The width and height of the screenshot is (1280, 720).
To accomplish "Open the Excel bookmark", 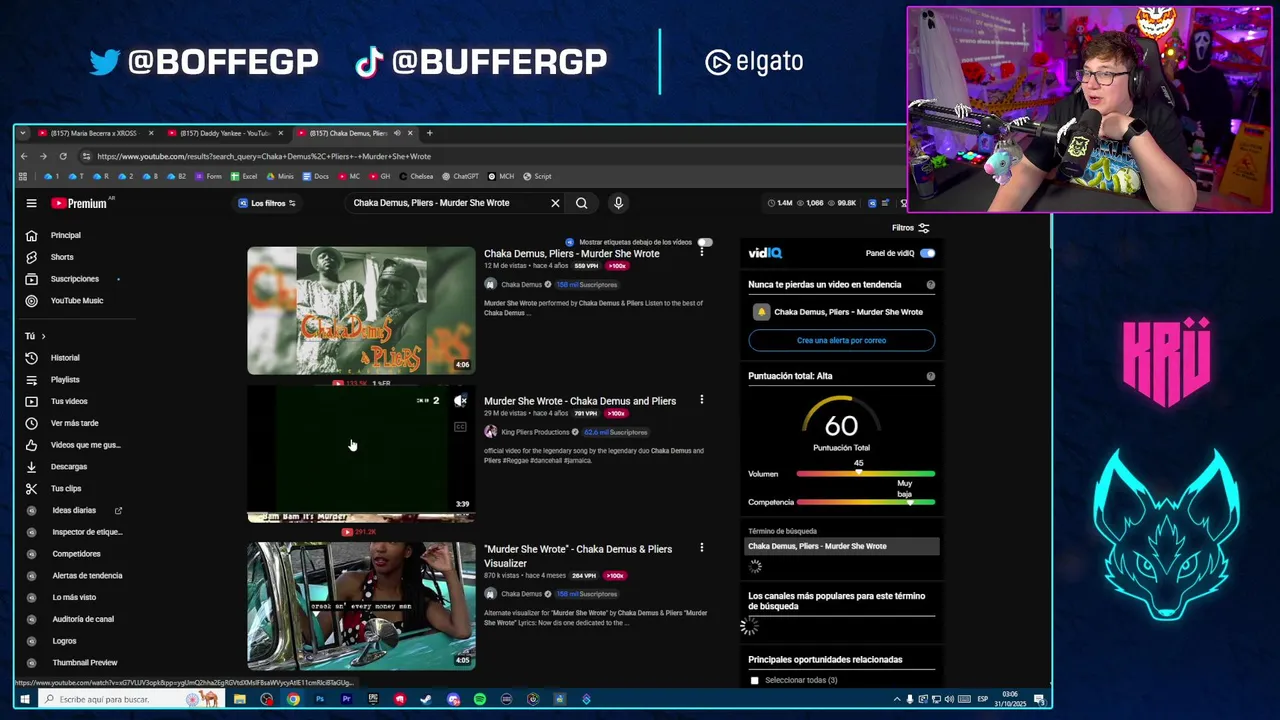I will click(244, 176).
